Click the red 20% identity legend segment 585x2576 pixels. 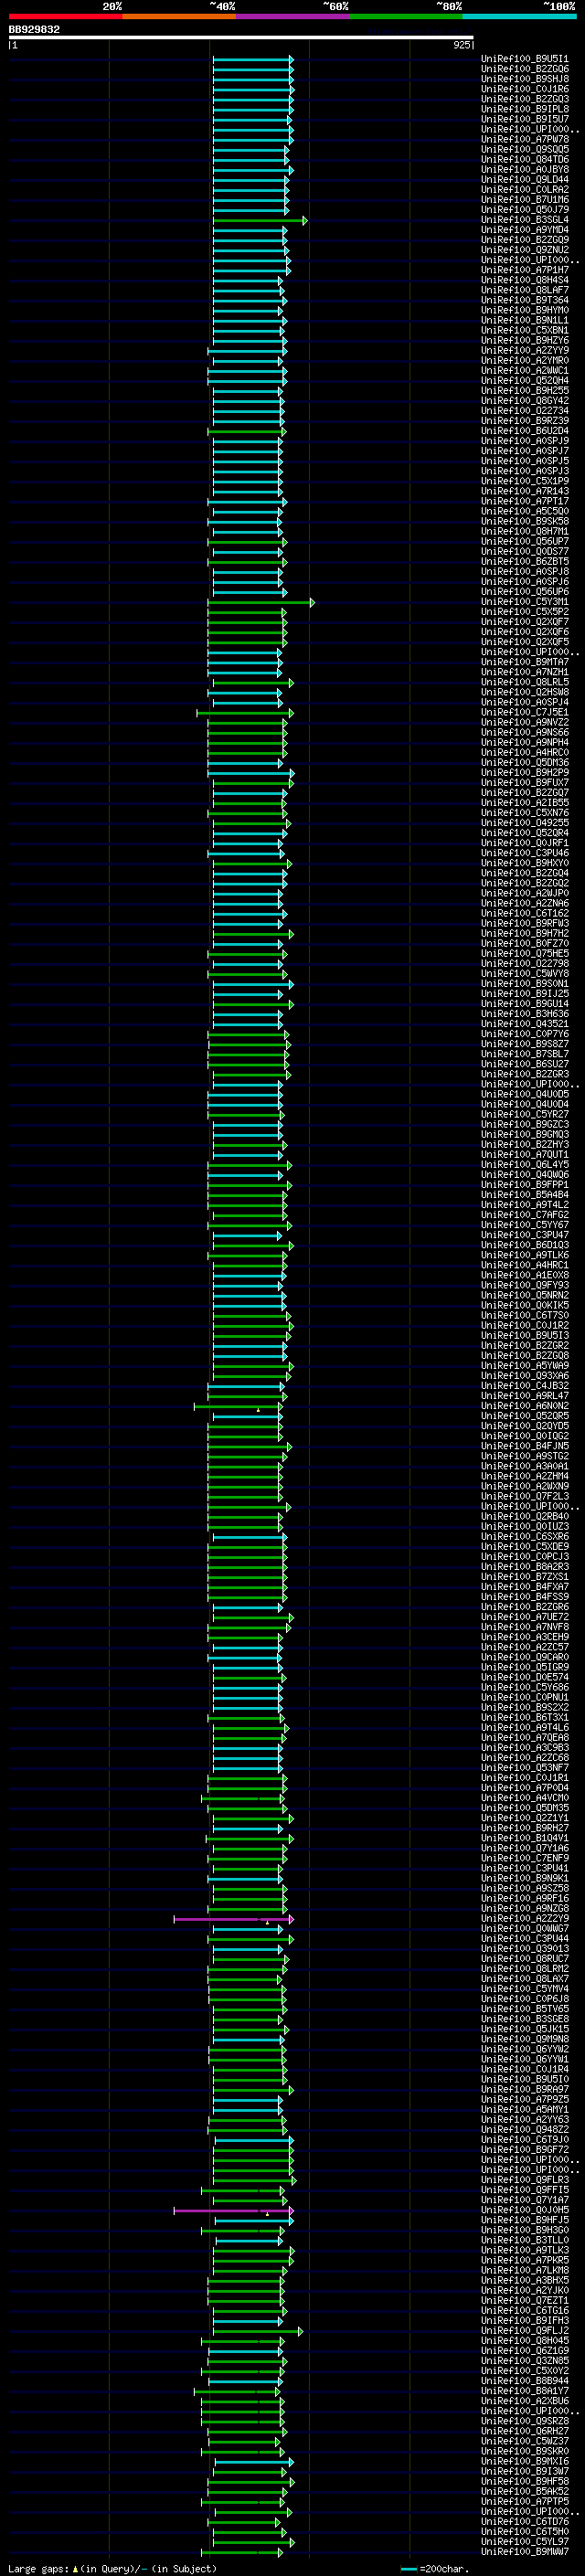pyautogui.click(x=65, y=17)
